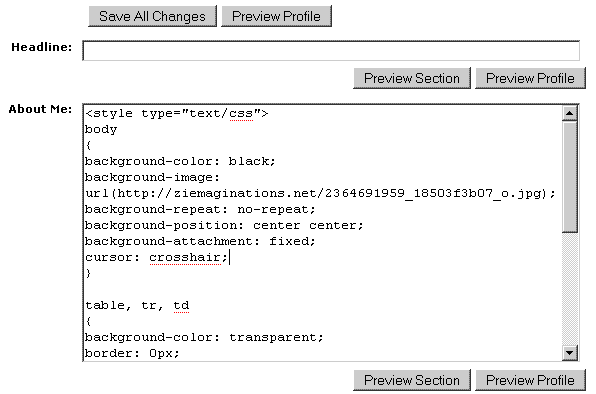Click the About Me scrollbar thumb
This screenshot has height=394, width=596.
point(569,177)
